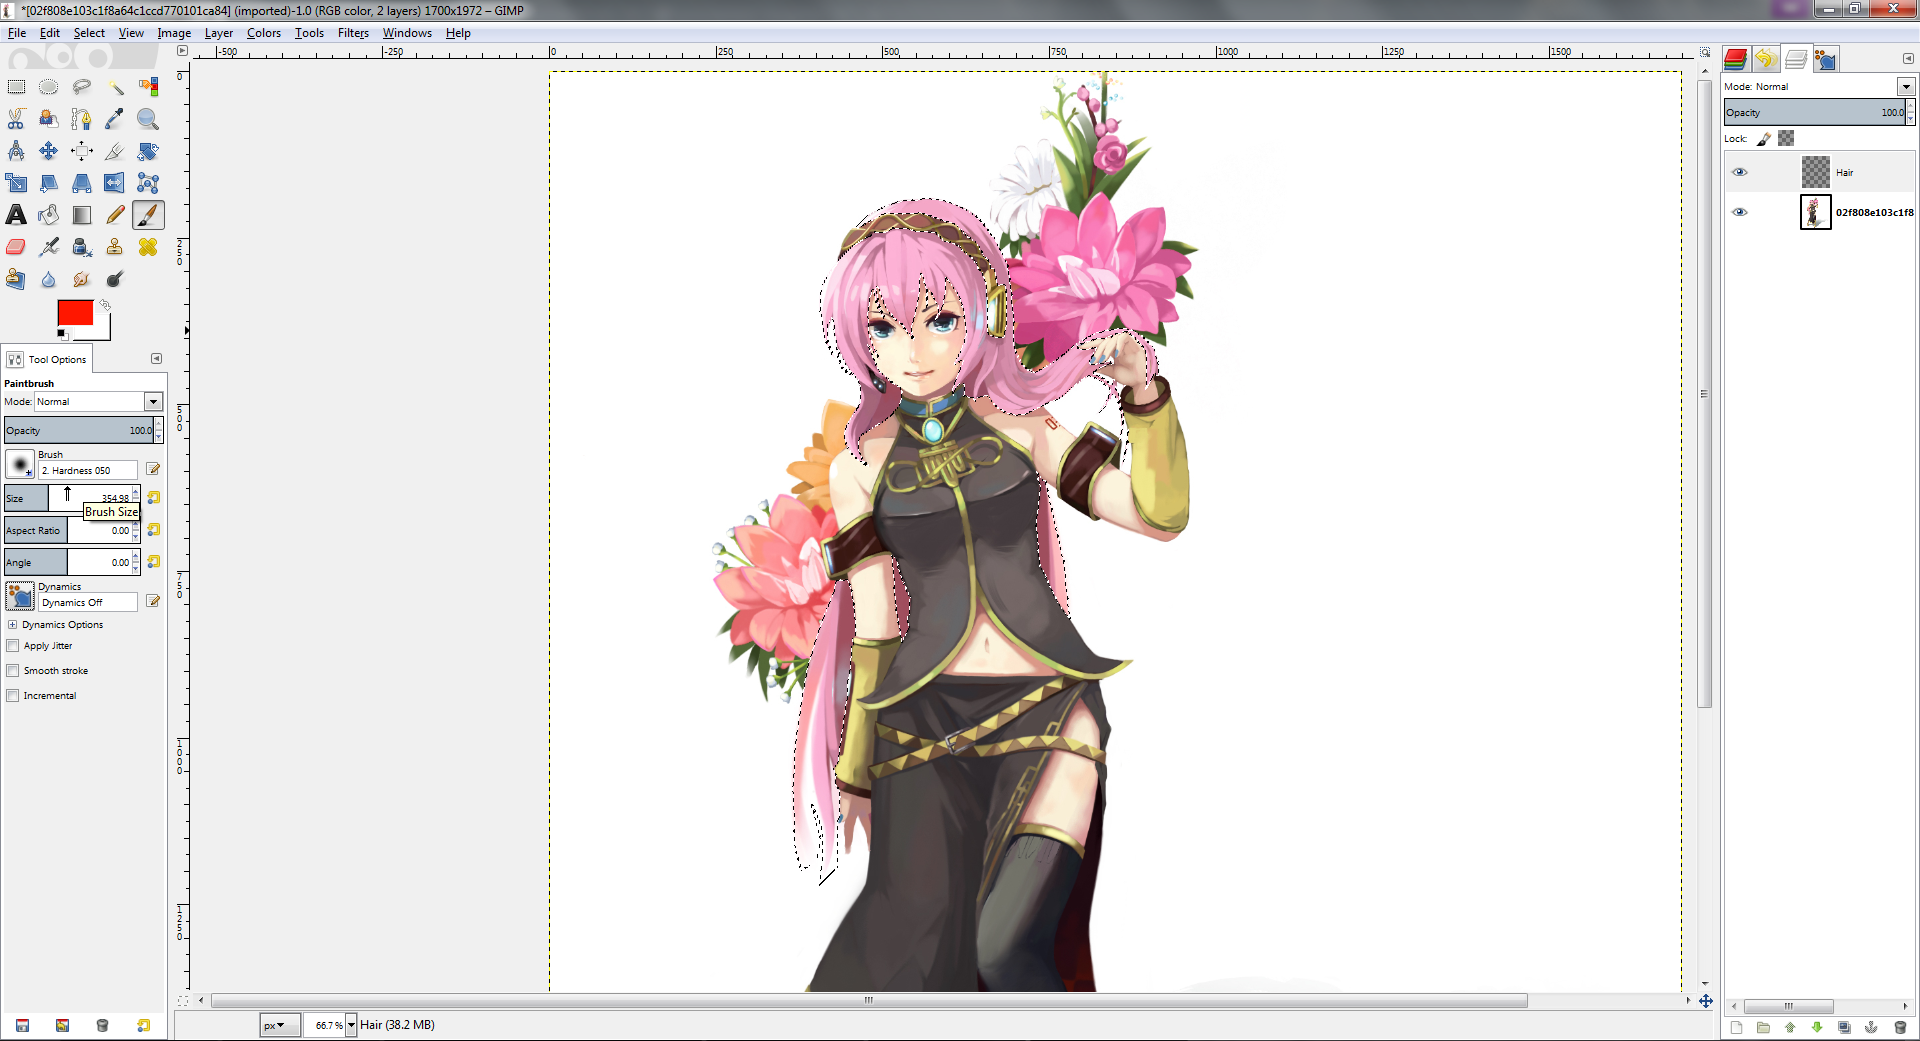Select the Color Picker tool
Image resolution: width=1920 pixels, height=1041 pixels.
tap(115, 119)
